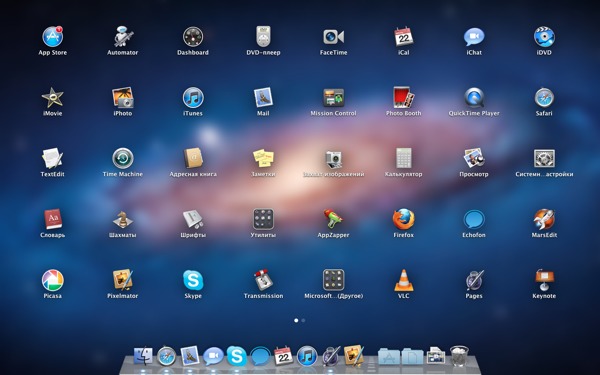Click Pages ink pen in the Dock
The image size is (600, 375).
tap(331, 356)
